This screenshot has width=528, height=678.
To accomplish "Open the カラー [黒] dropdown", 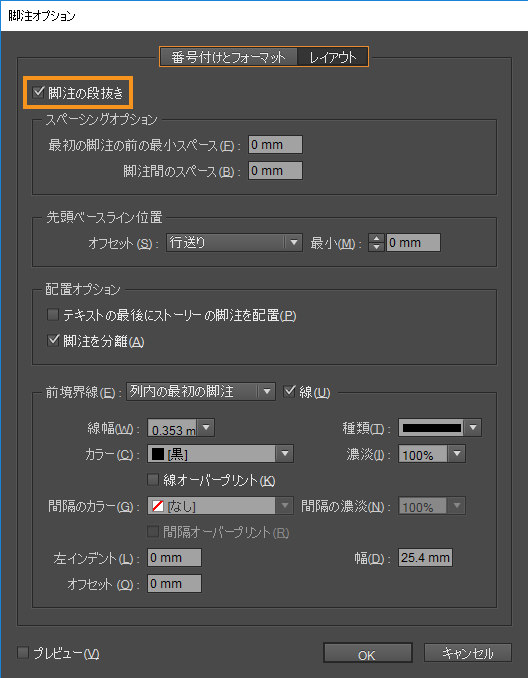I will click(220, 454).
